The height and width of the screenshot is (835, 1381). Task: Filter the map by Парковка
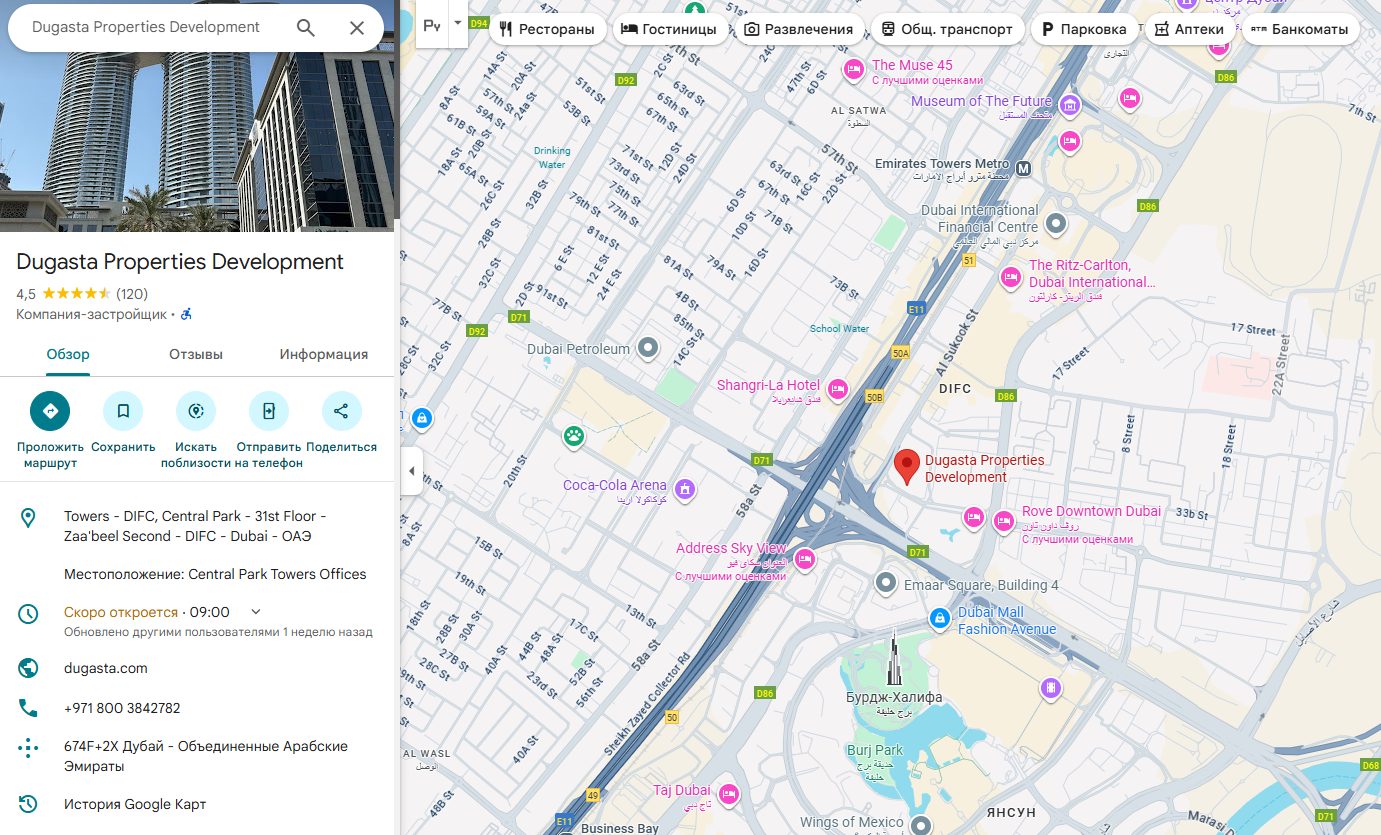coord(1084,29)
